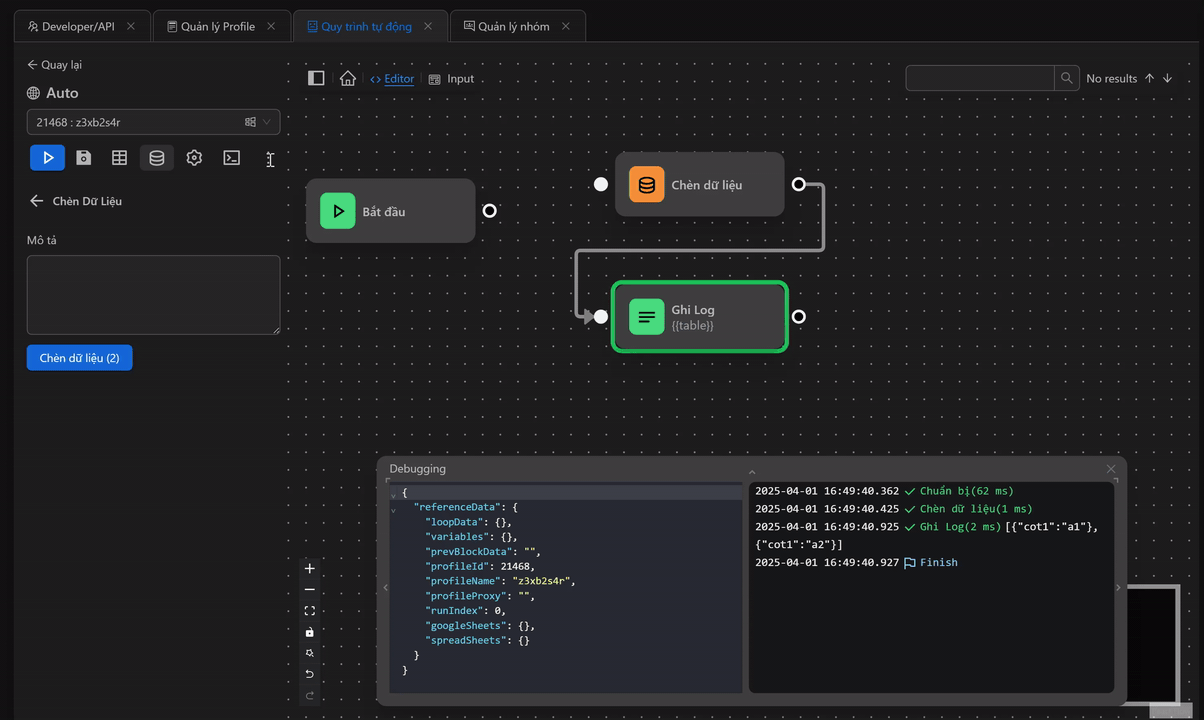
Task: Run the workflow with the play icon
Action: (x=47, y=157)
